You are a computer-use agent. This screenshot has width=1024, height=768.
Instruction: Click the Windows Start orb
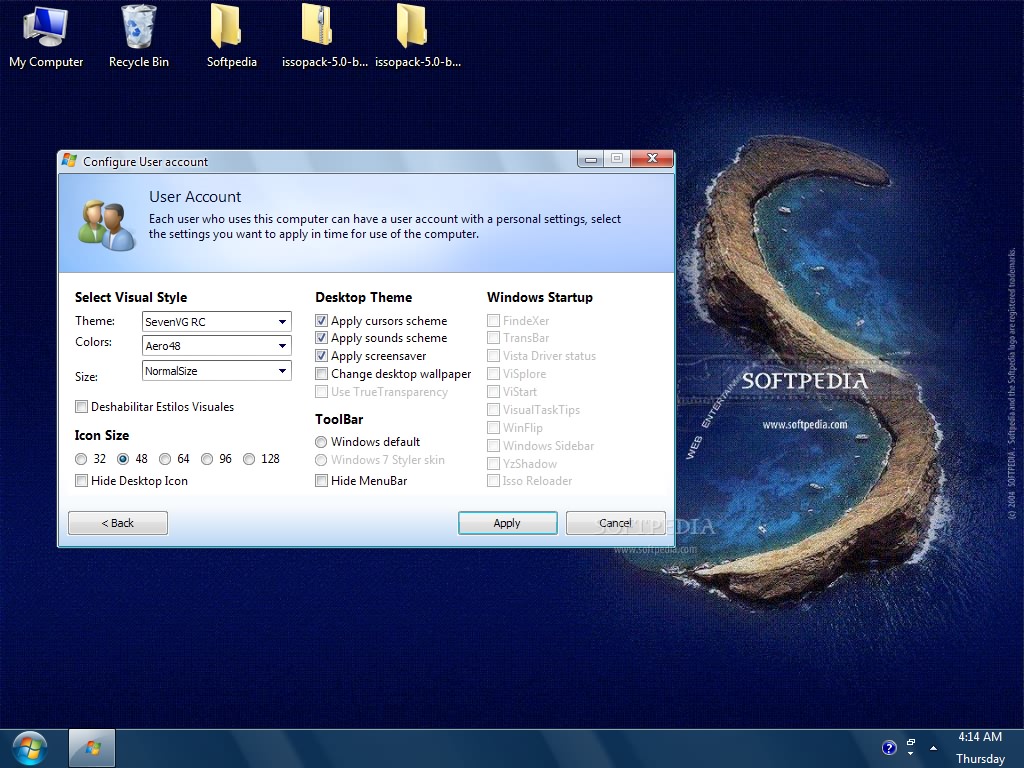coord(29,748)
